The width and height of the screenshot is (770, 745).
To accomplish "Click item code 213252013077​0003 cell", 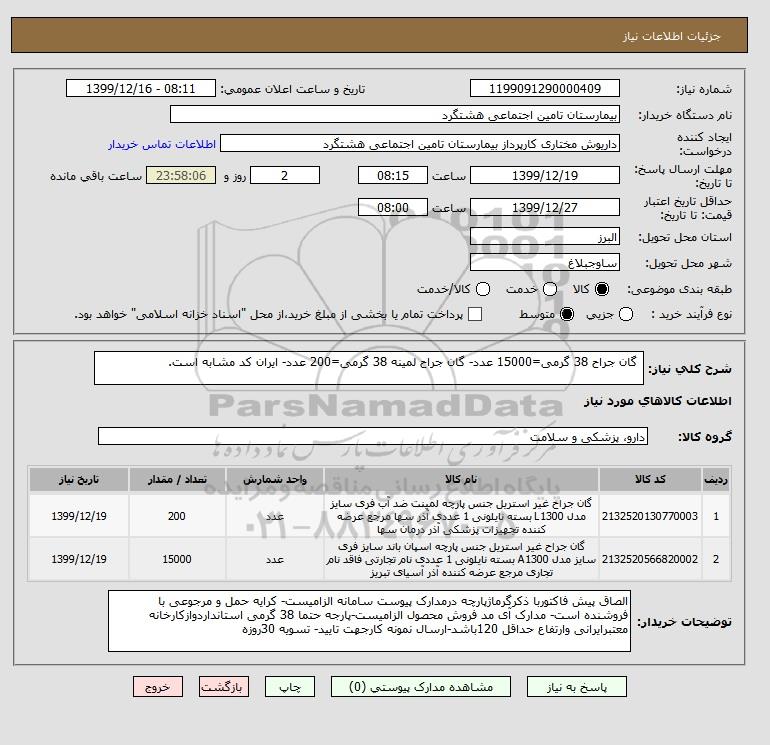I will (x=650, y=516).
